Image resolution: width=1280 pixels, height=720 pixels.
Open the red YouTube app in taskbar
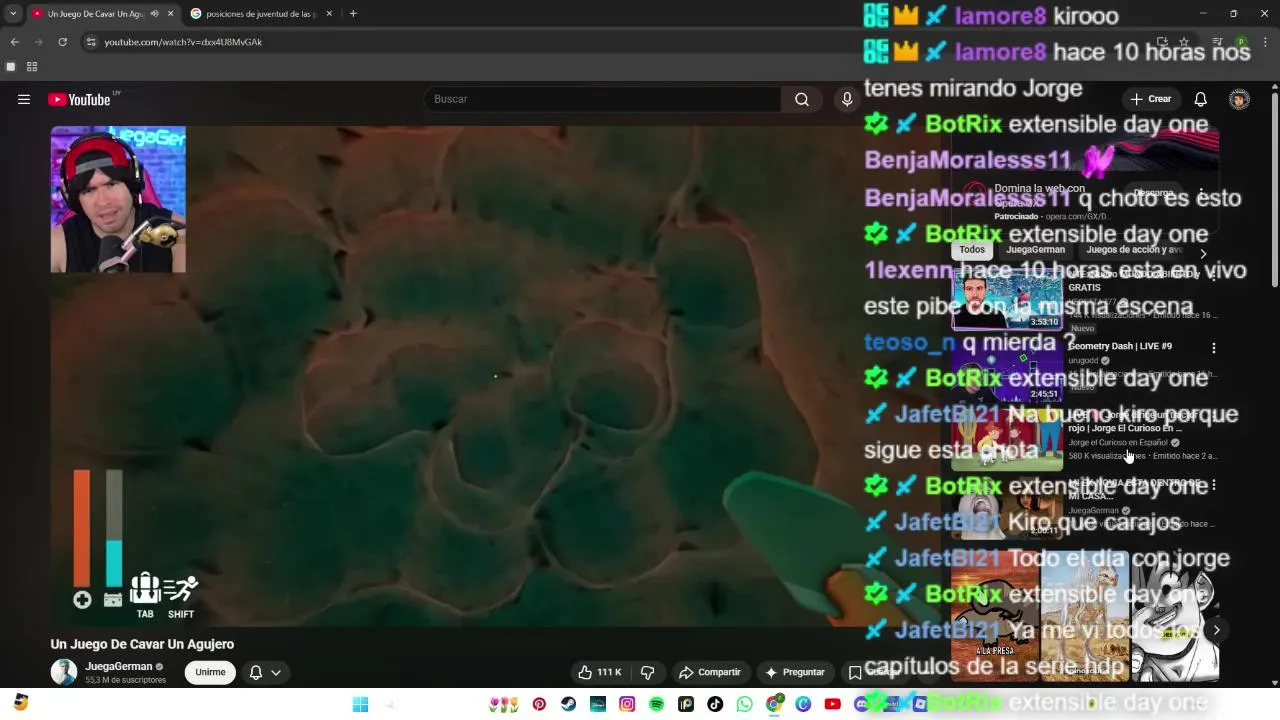(832, 704)
